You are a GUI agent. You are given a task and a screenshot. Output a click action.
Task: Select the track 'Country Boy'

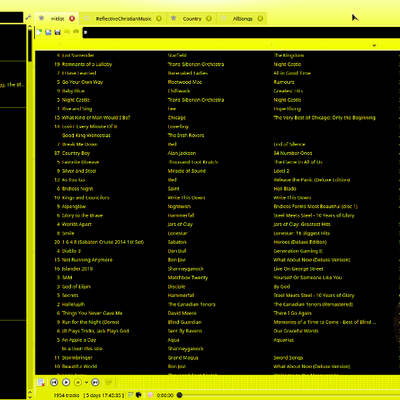[x=76, y=153]
